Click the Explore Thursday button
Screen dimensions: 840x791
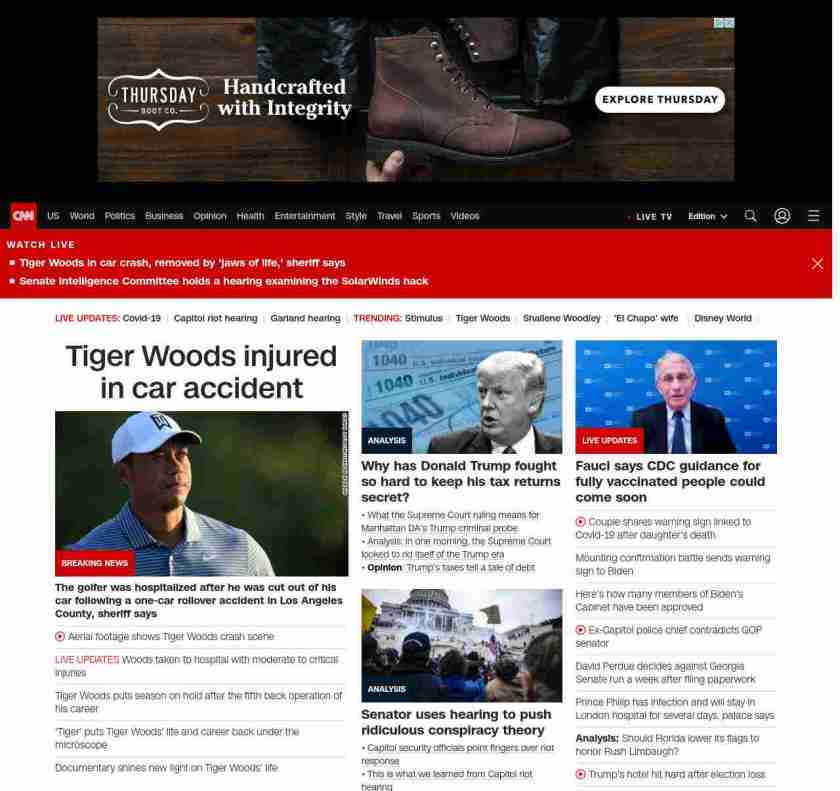pyautogui.click(x=659, y=99)
